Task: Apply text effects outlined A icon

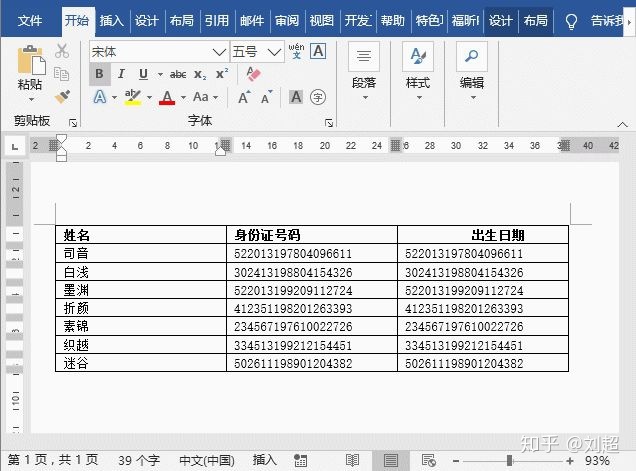Action: point(100,97)
